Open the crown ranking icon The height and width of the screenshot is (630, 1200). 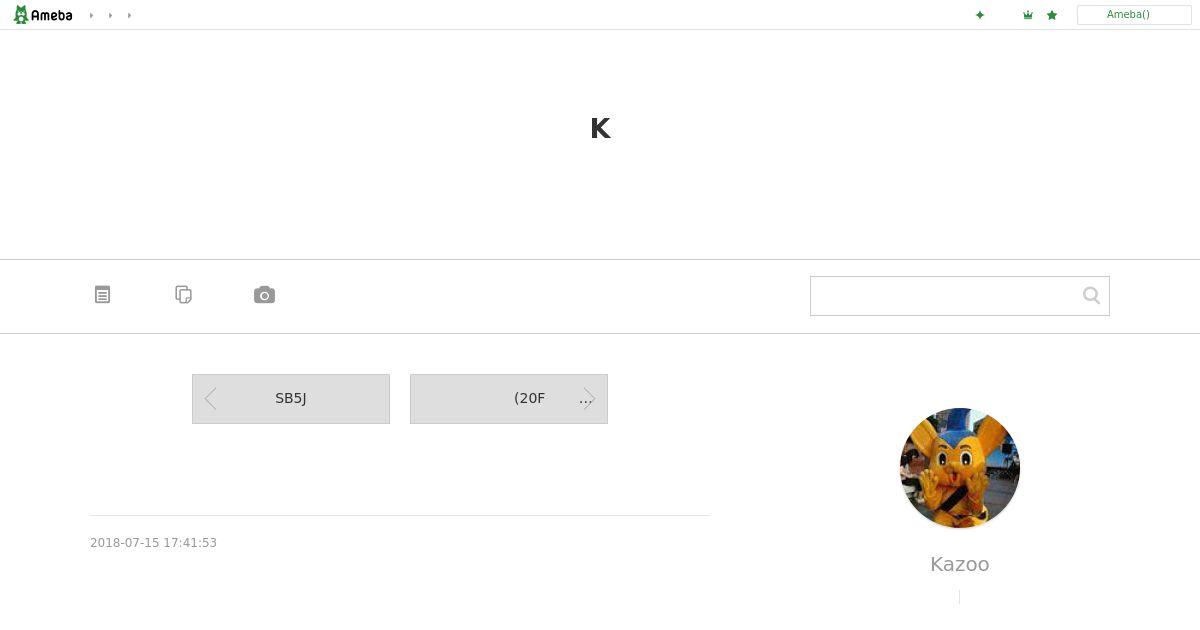tap(1028, 15)
